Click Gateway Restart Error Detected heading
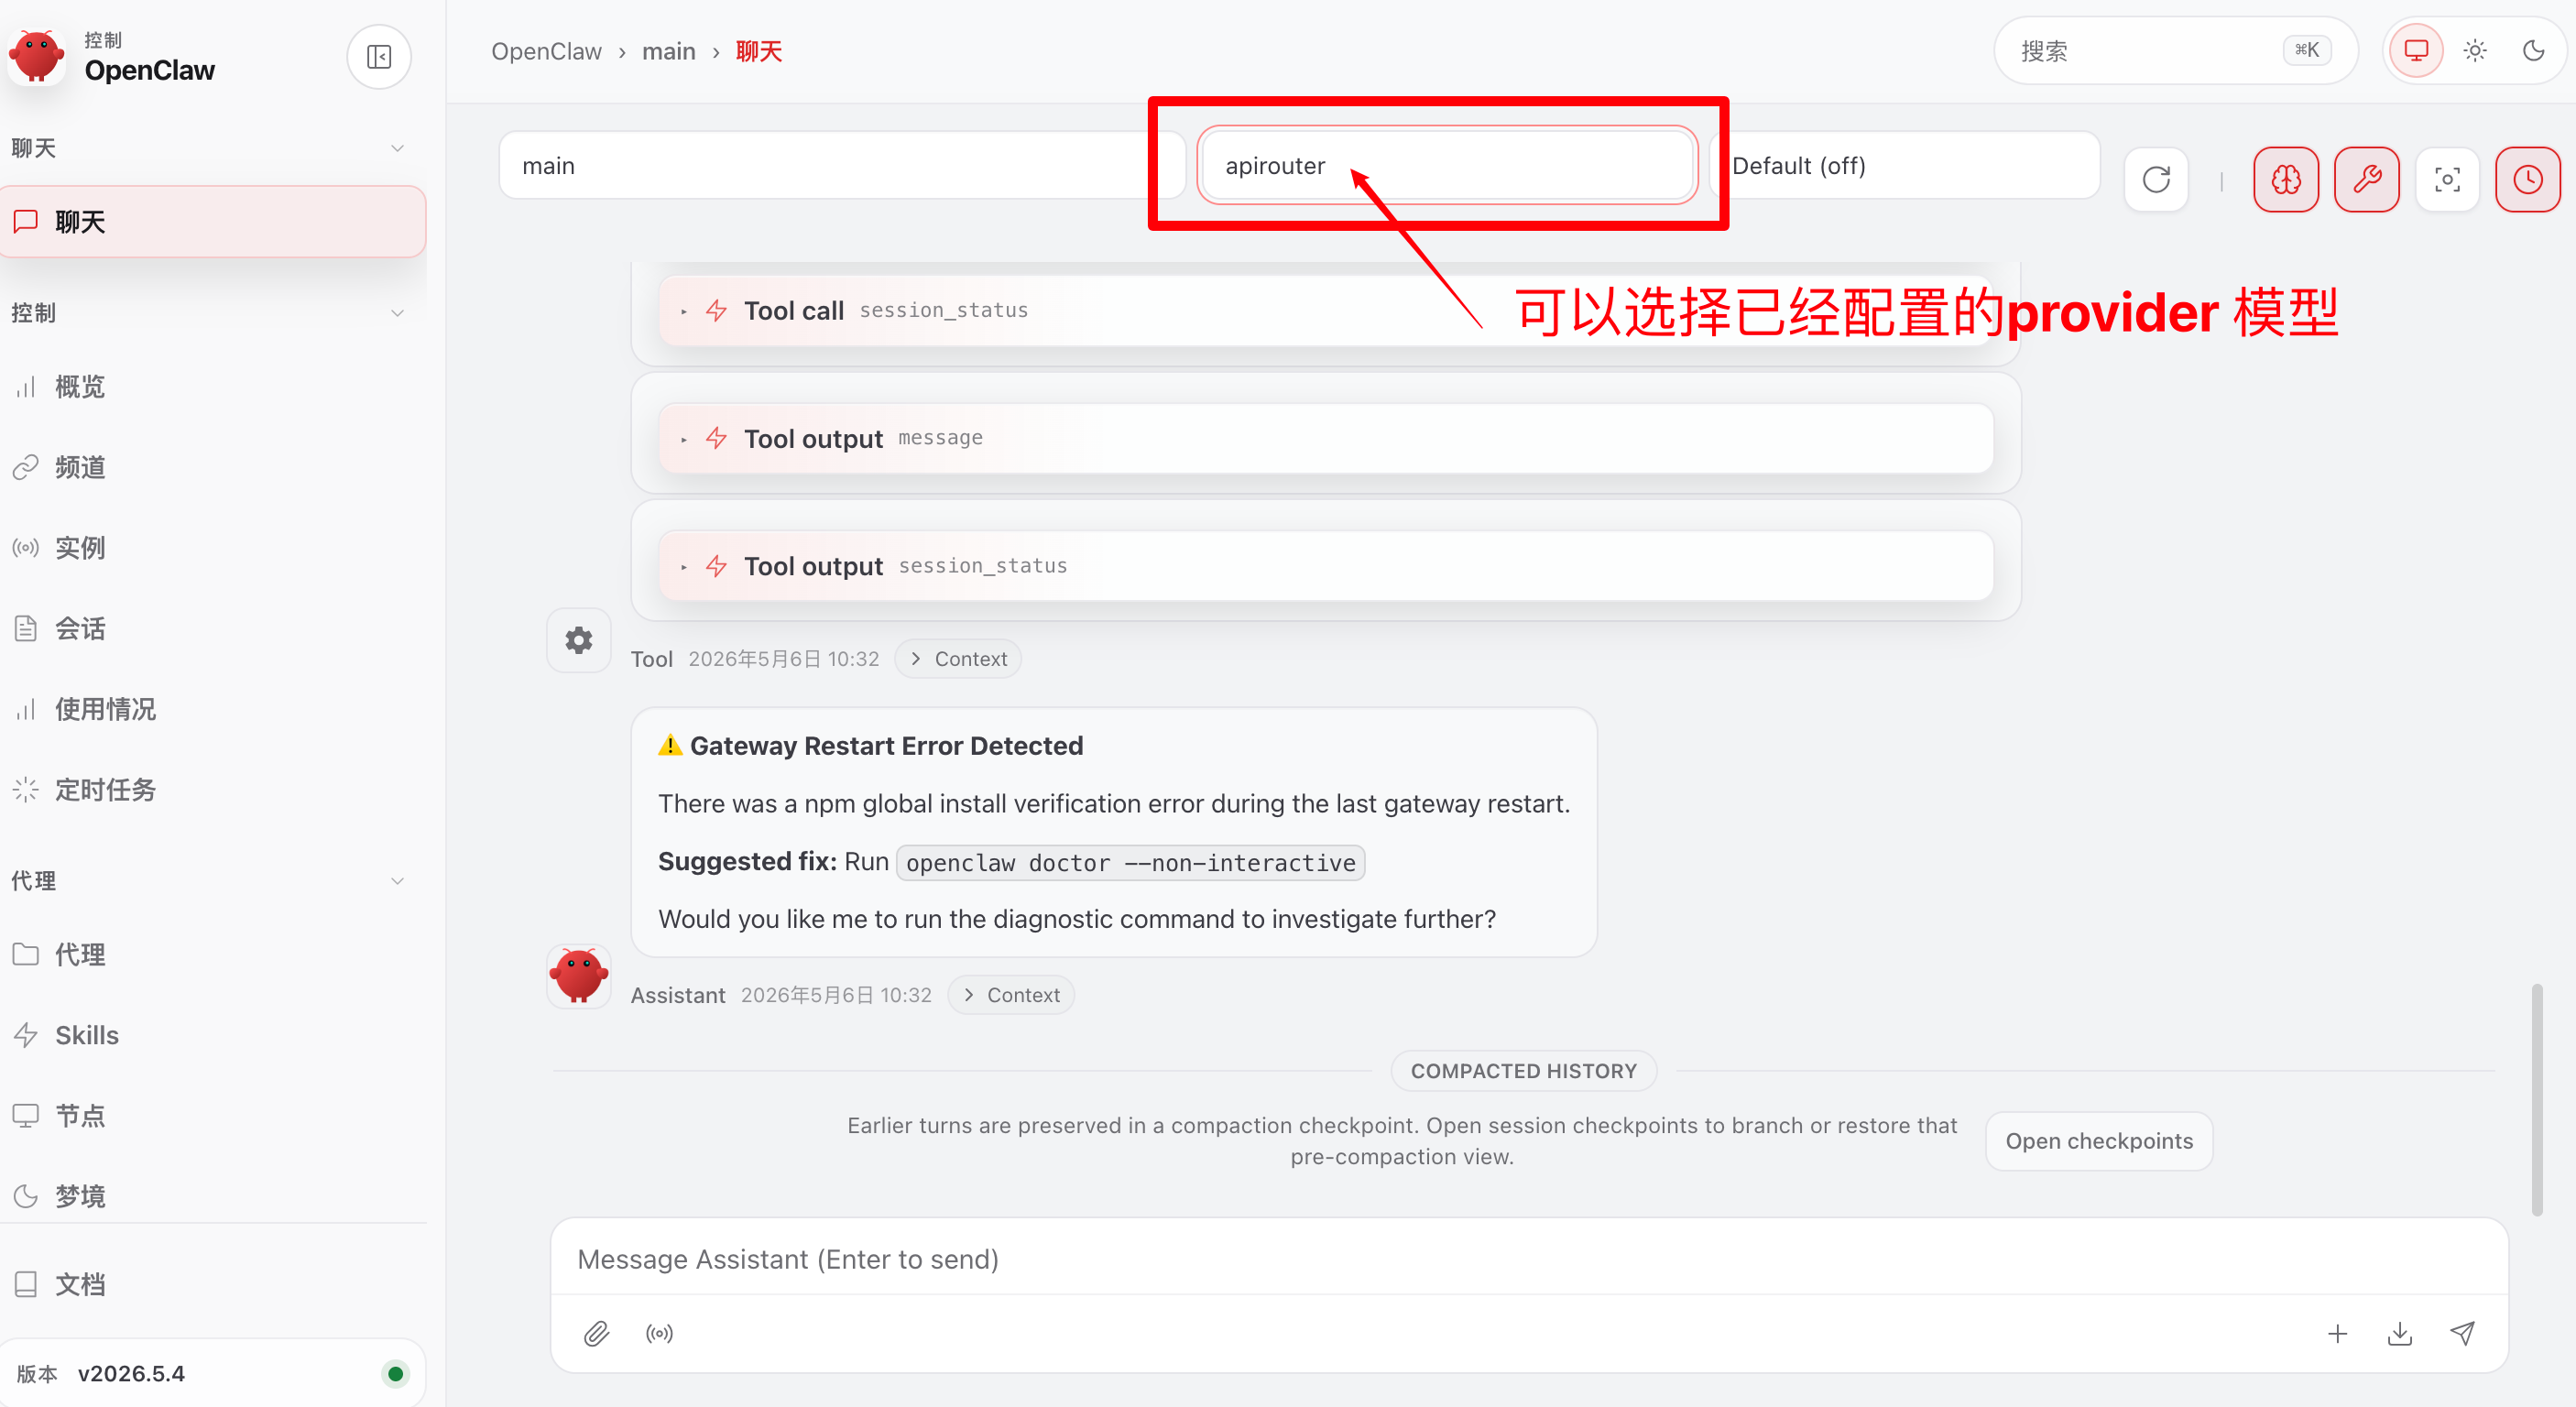The height and width of the screenshot is (1407, 2576). tap(886, 746)
